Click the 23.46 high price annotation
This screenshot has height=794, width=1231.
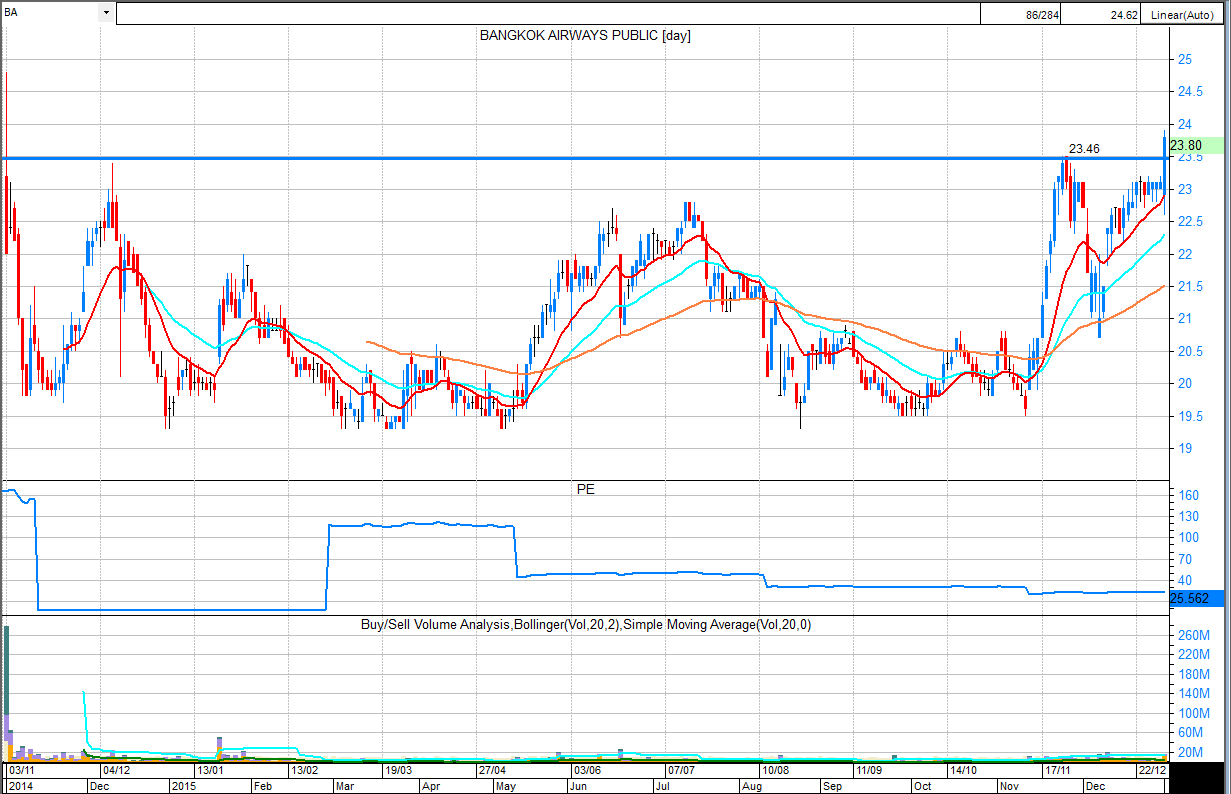(1084, 149)
